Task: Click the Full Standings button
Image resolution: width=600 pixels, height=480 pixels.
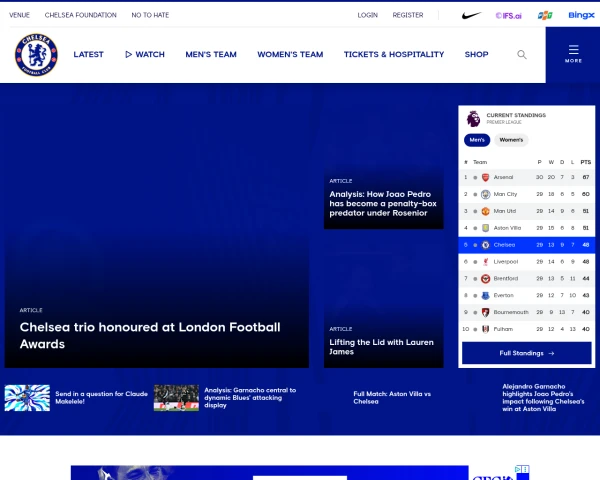Action: 527,353
